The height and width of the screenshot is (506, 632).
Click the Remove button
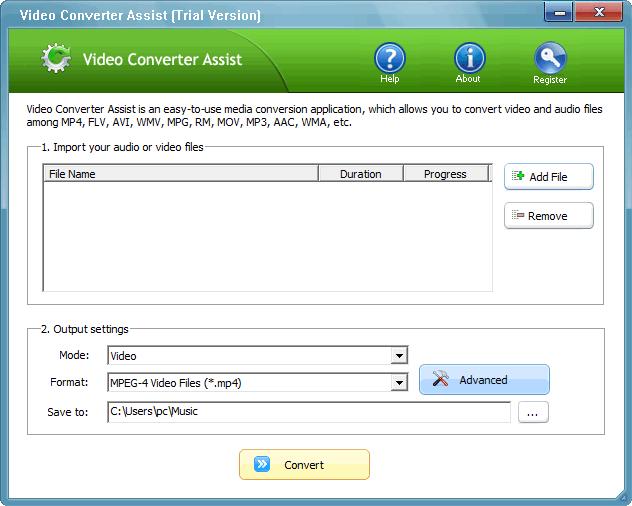[549, 216]
